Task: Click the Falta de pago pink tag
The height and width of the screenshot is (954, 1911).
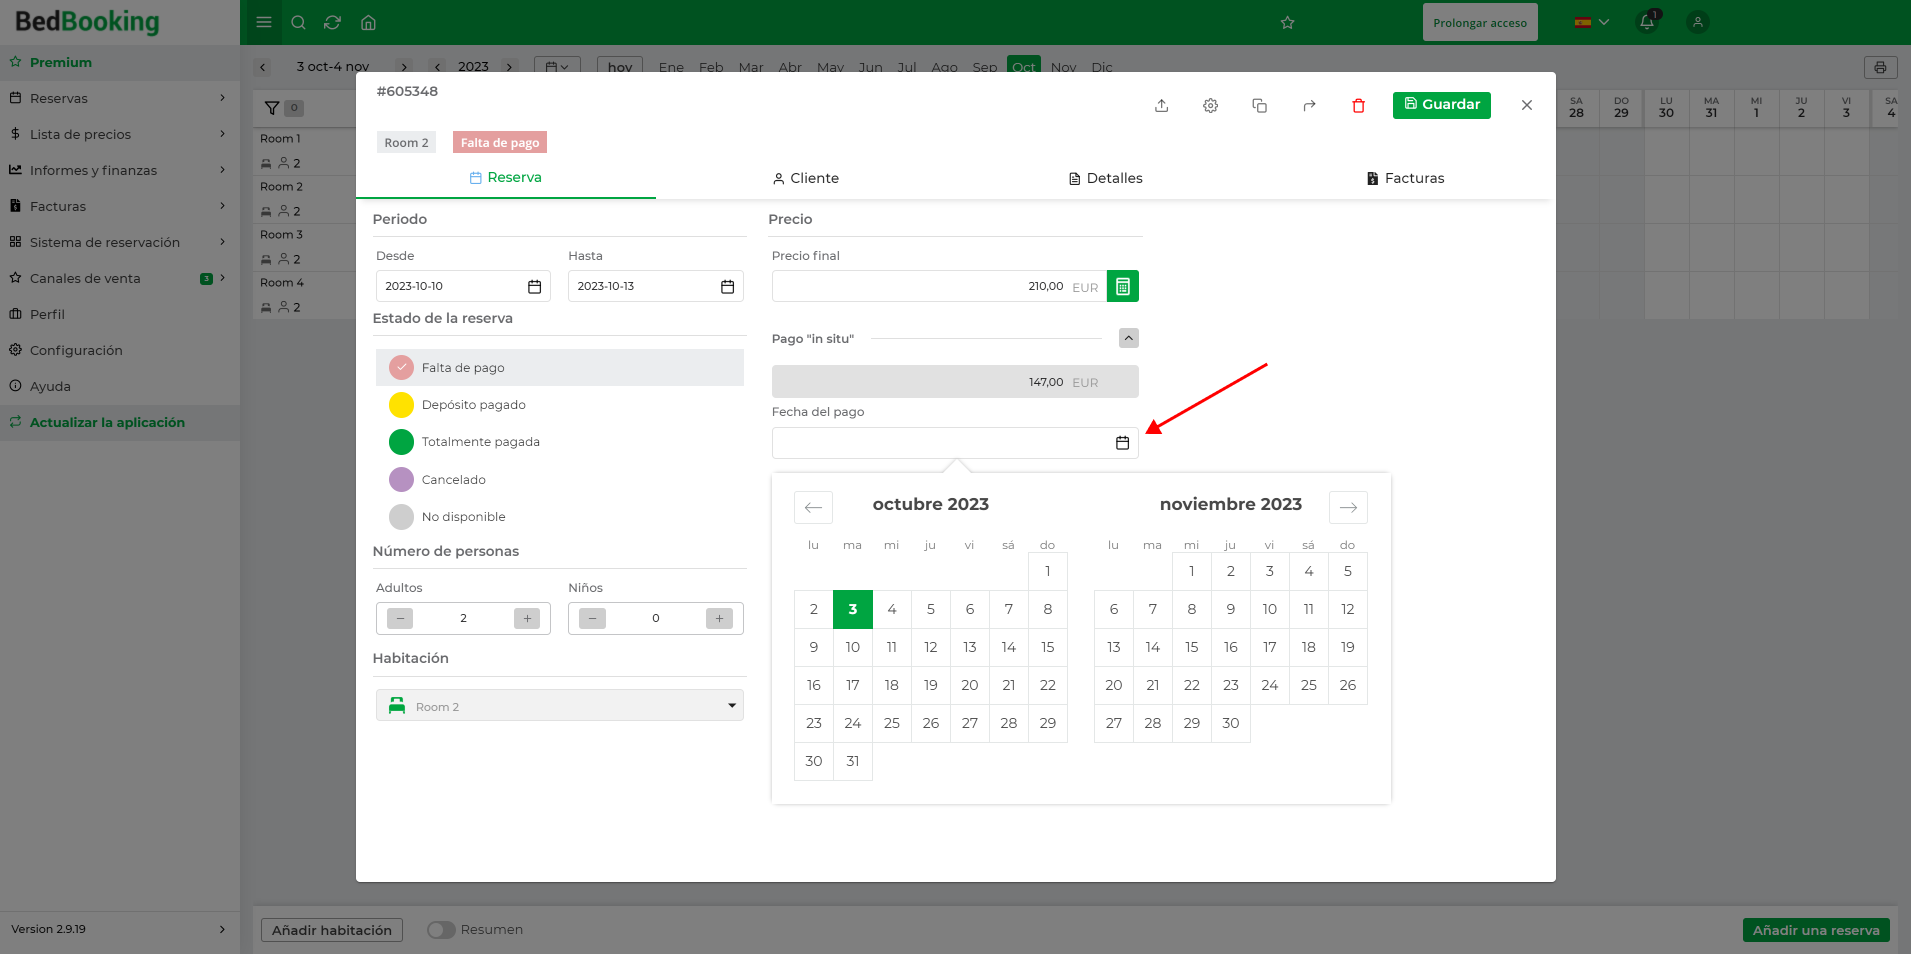Action: coord(500,142)
